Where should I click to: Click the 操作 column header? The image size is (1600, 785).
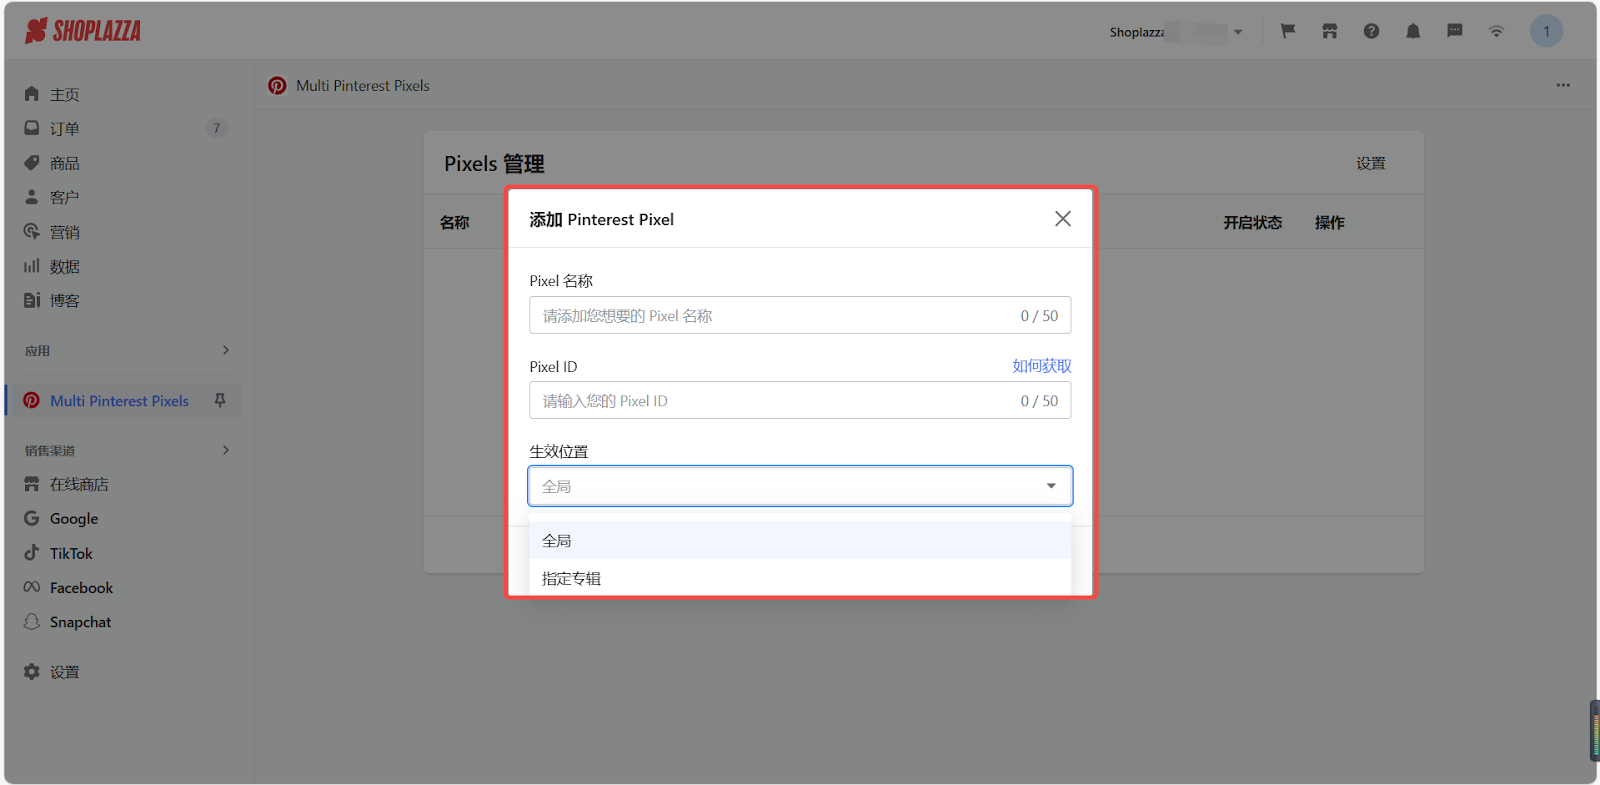point(1329,223)
